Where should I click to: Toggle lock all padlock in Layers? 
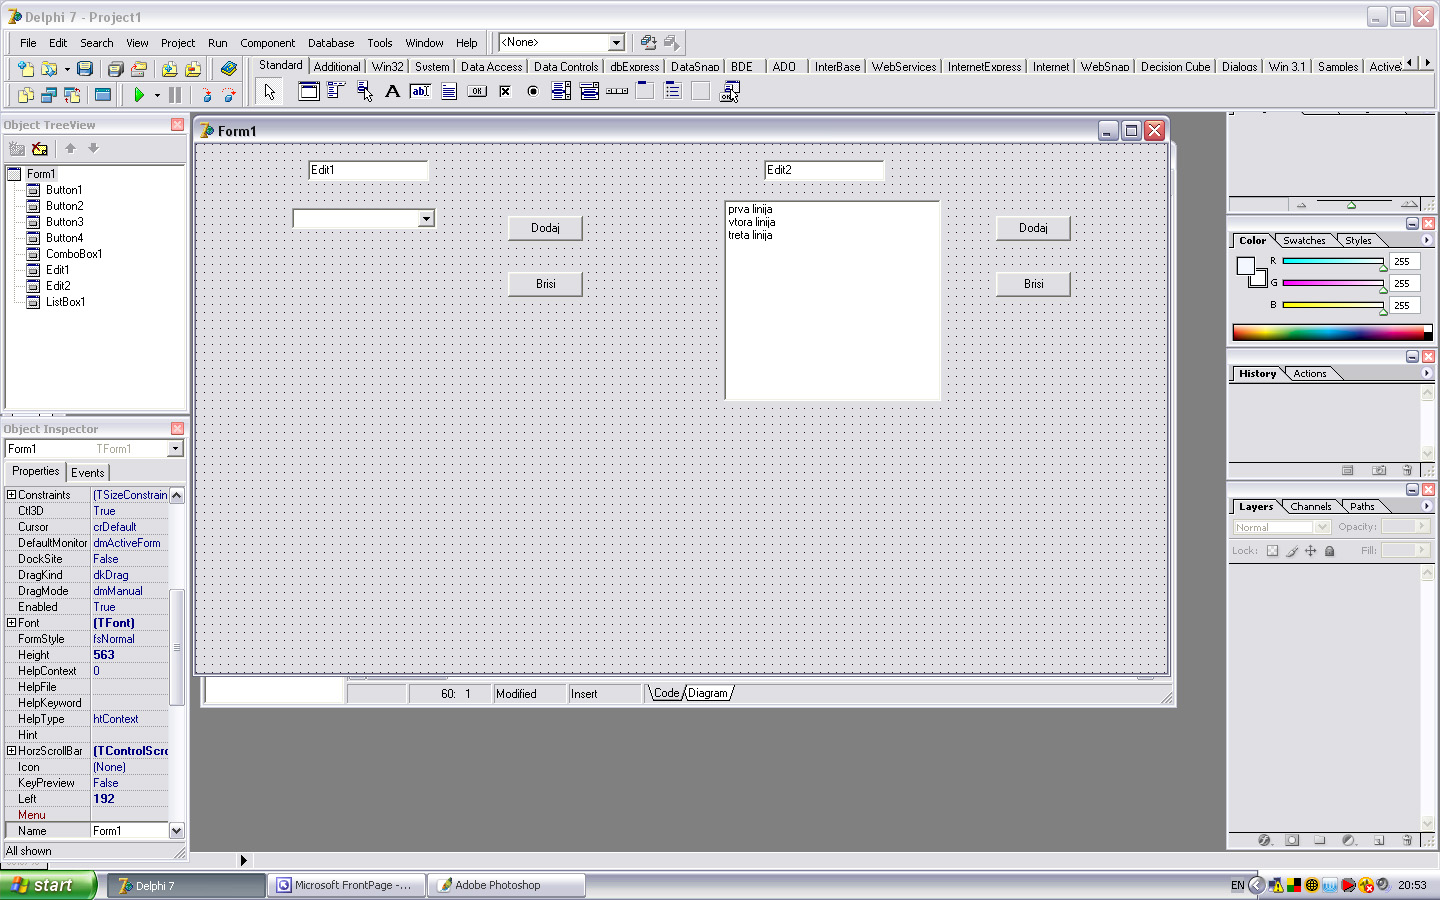(1329, 551)
